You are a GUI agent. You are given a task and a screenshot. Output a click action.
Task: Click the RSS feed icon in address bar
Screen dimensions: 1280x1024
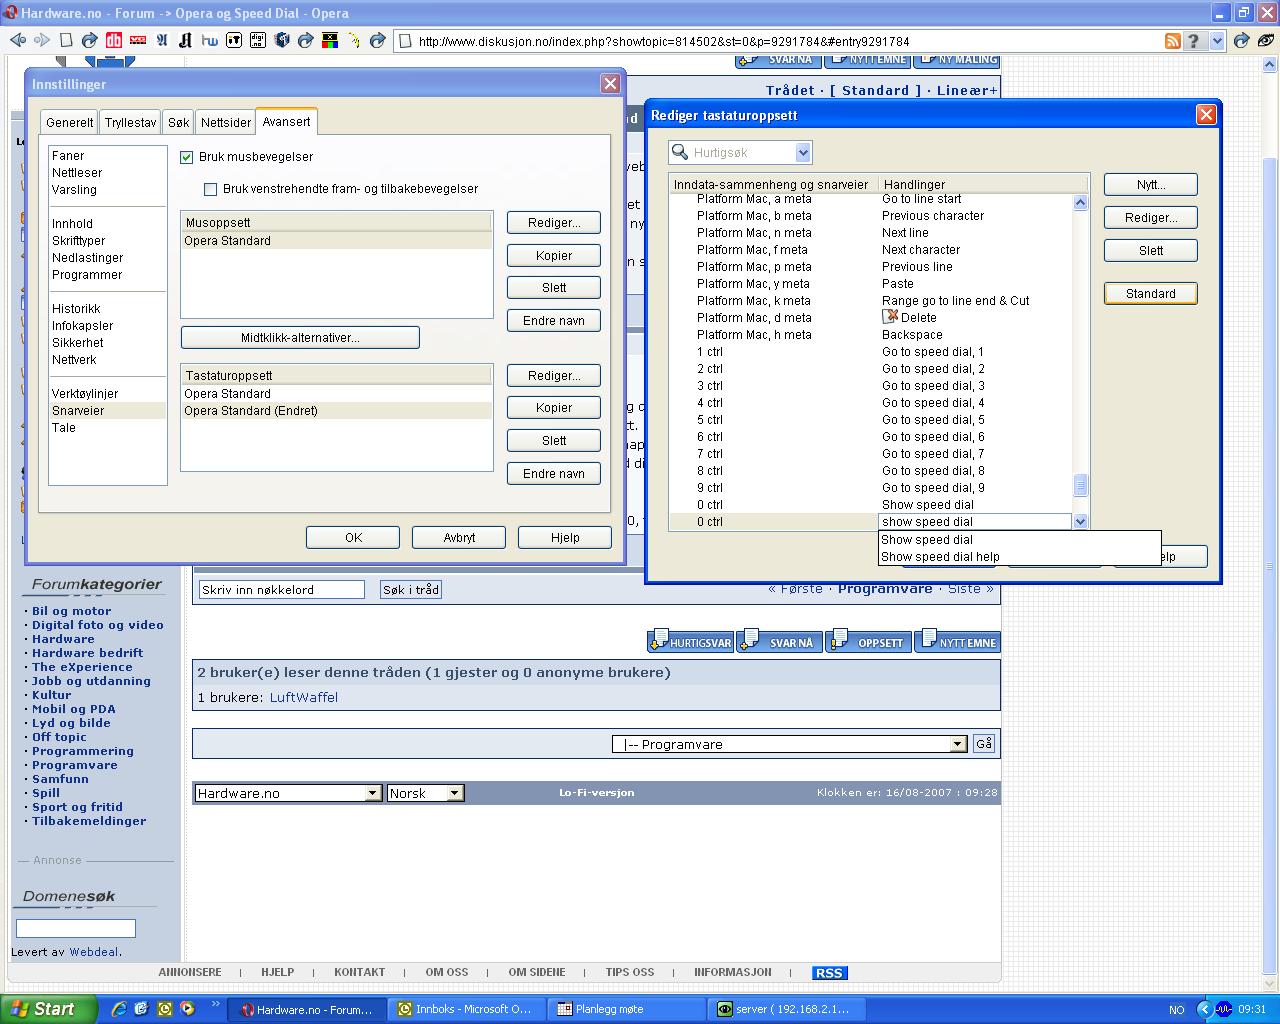pyautogui.click(x=1172, y=41)
